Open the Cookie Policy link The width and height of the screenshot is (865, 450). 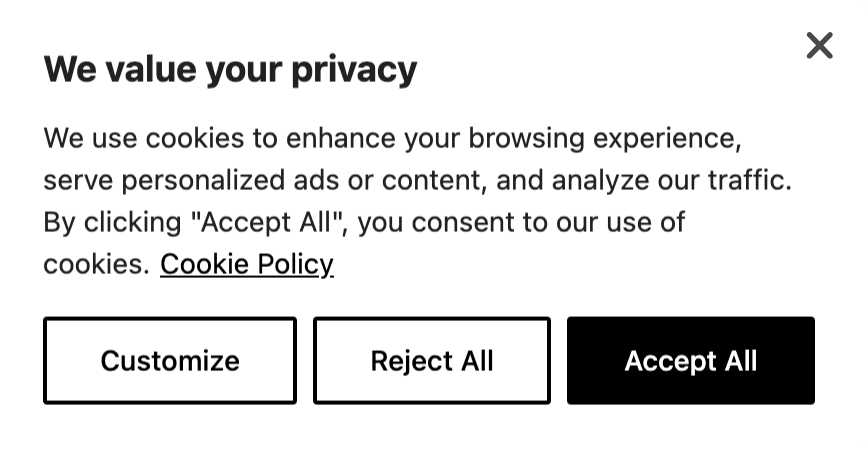(x=246, y=264)
